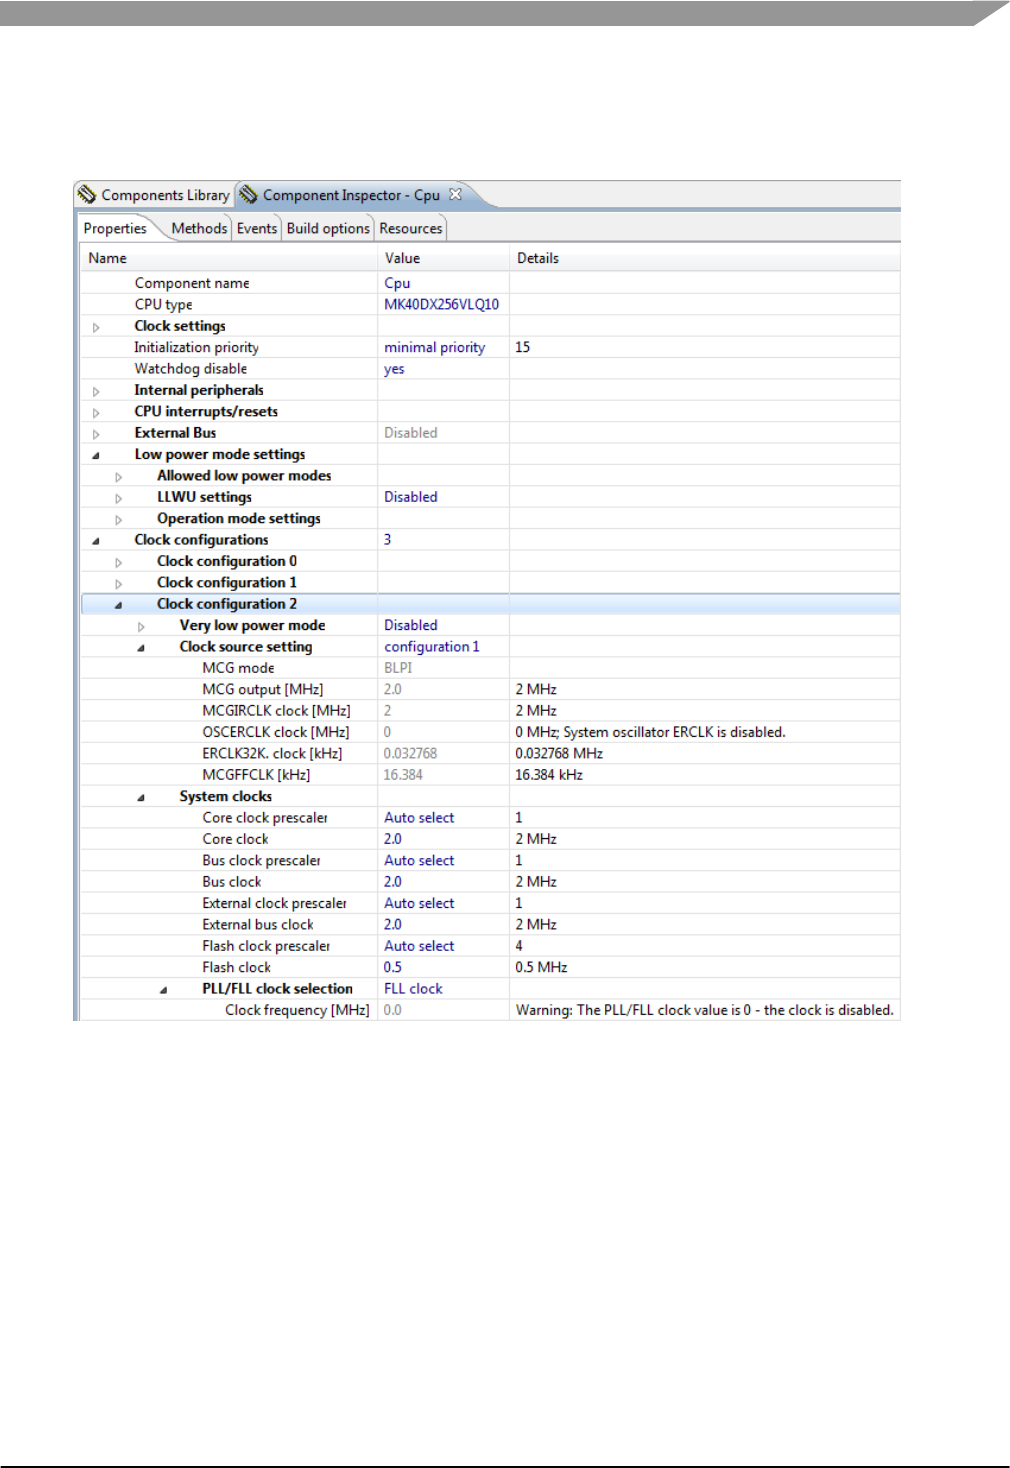Expand Allowed low power modes
This screenshot has width=1010, height=1468.
click(118, 477)
